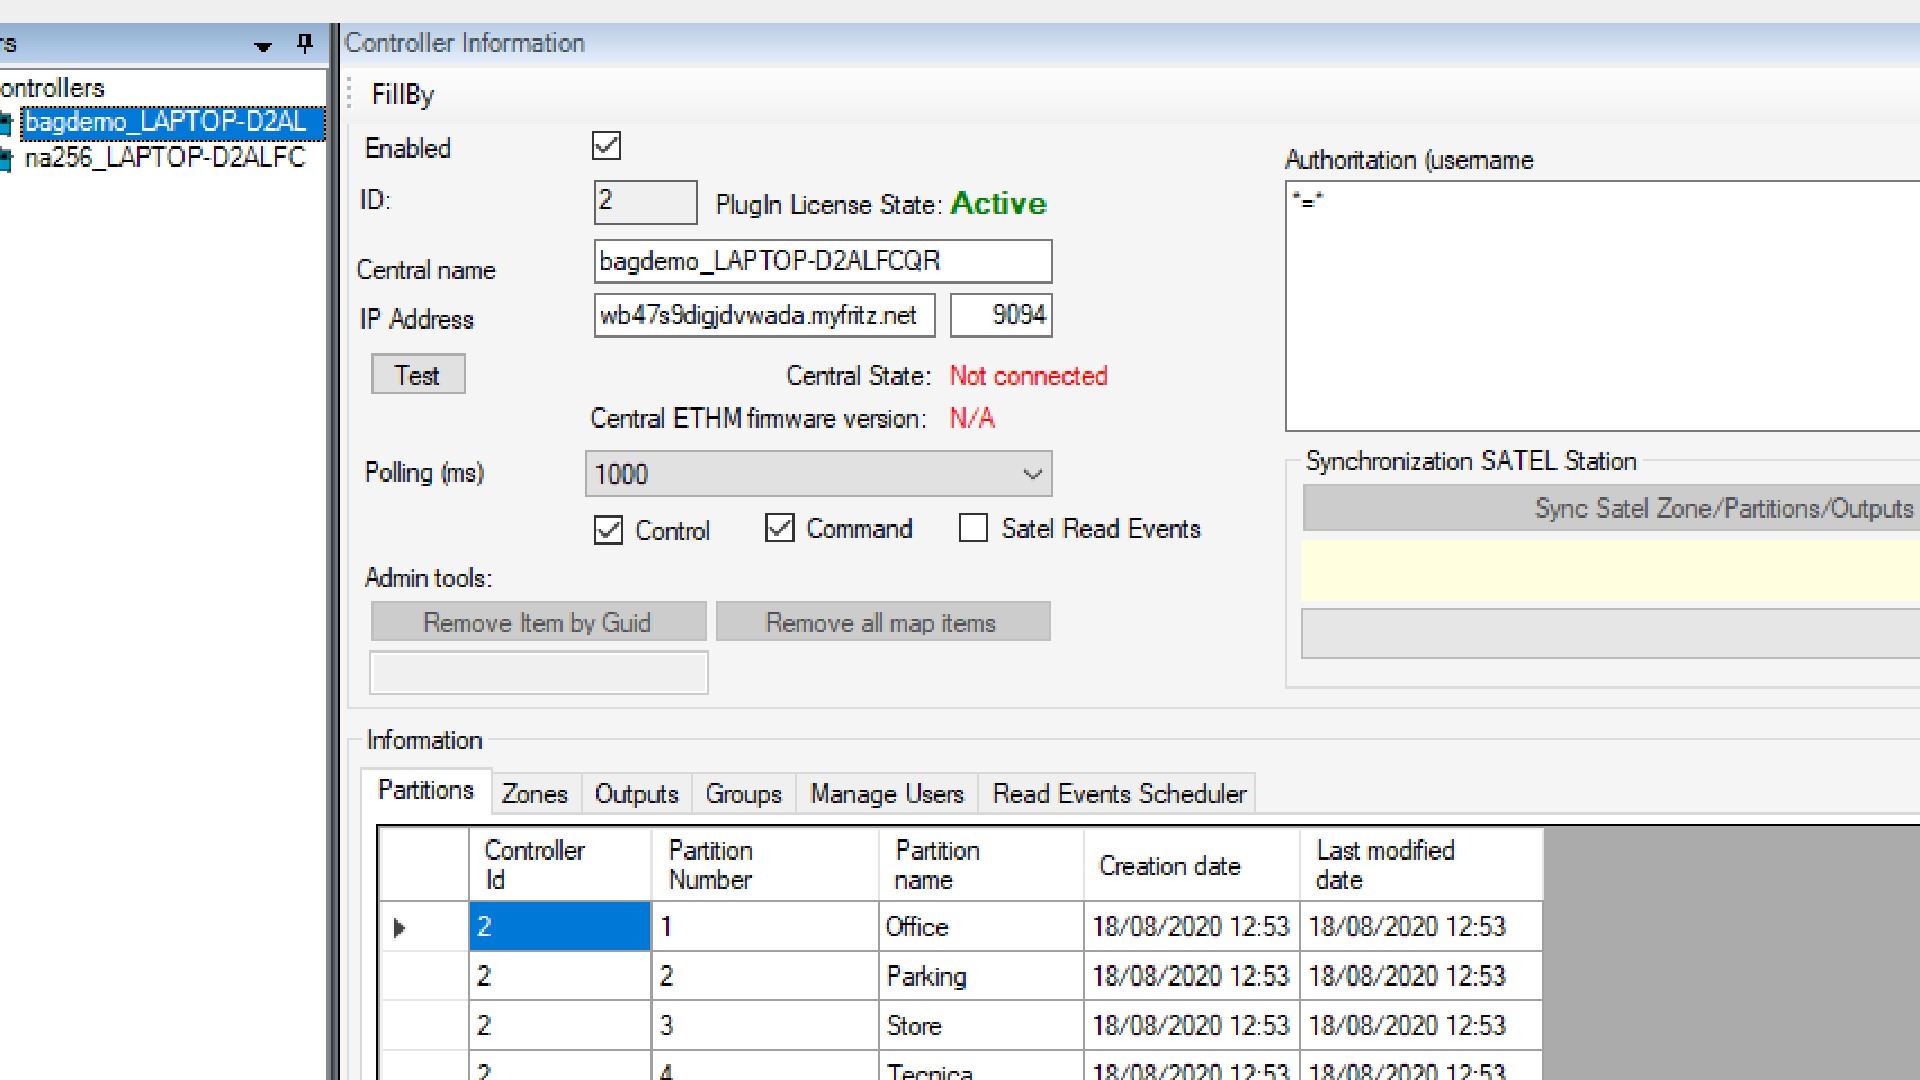The image size is (1920, 1080).
Task: Click the IP Address host field
Action: tap(765, 315)
